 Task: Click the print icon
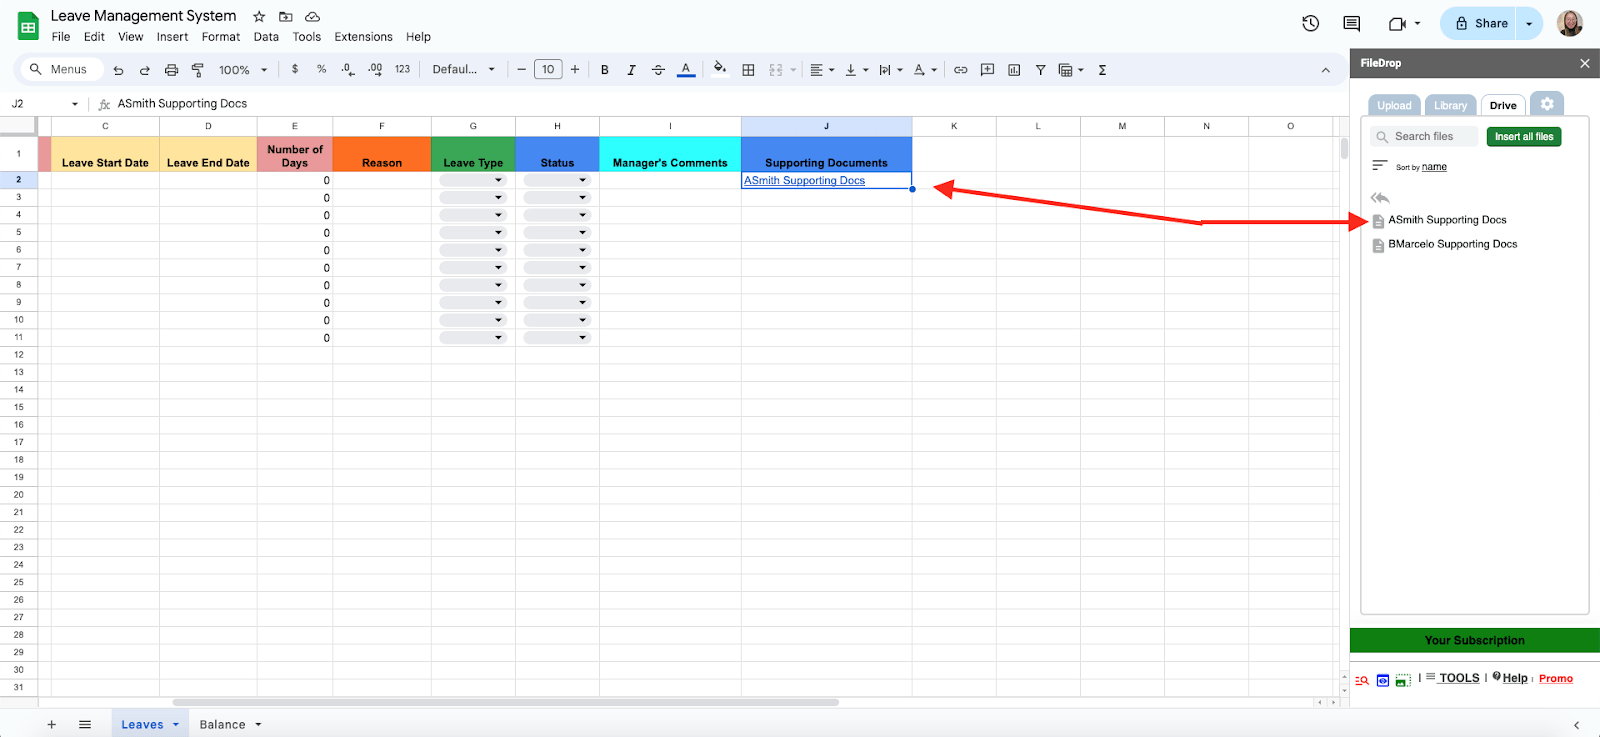click(x=171, y=70)
